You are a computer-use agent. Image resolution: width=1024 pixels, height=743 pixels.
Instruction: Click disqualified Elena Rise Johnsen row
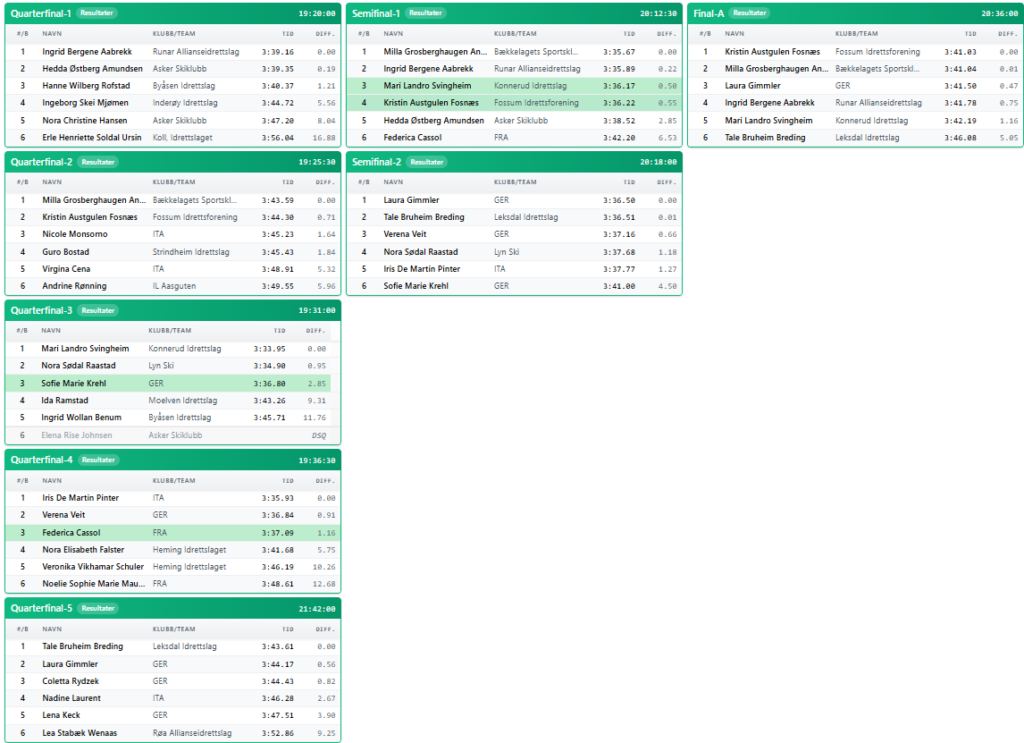tap(168, 435)
